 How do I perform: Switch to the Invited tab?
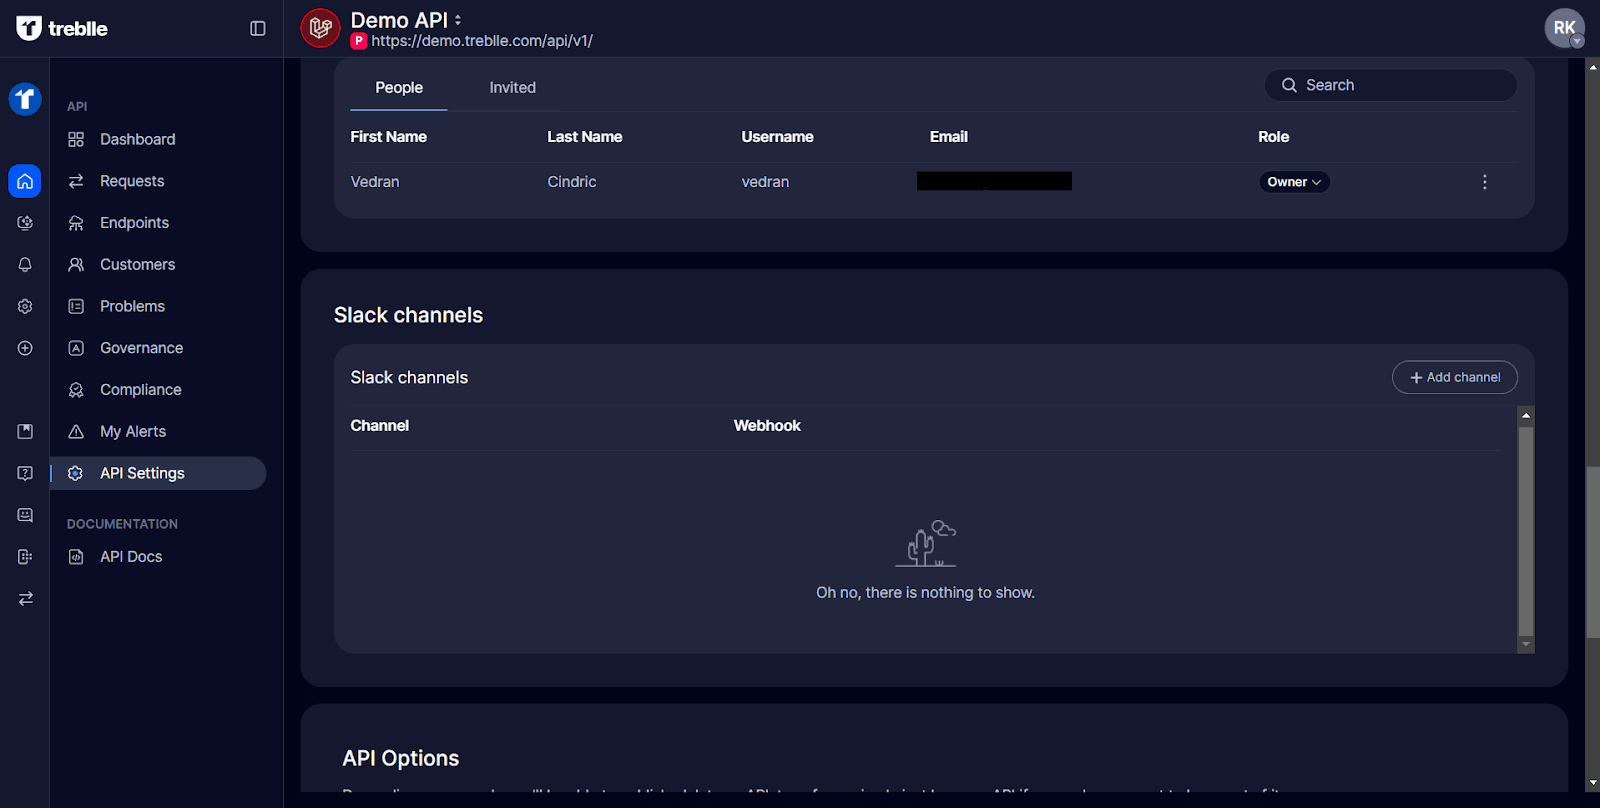[512, 88]
